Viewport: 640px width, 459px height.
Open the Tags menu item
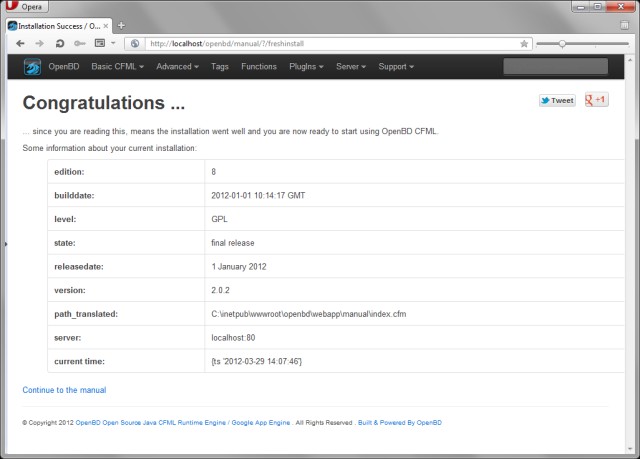tap(220, 67)
